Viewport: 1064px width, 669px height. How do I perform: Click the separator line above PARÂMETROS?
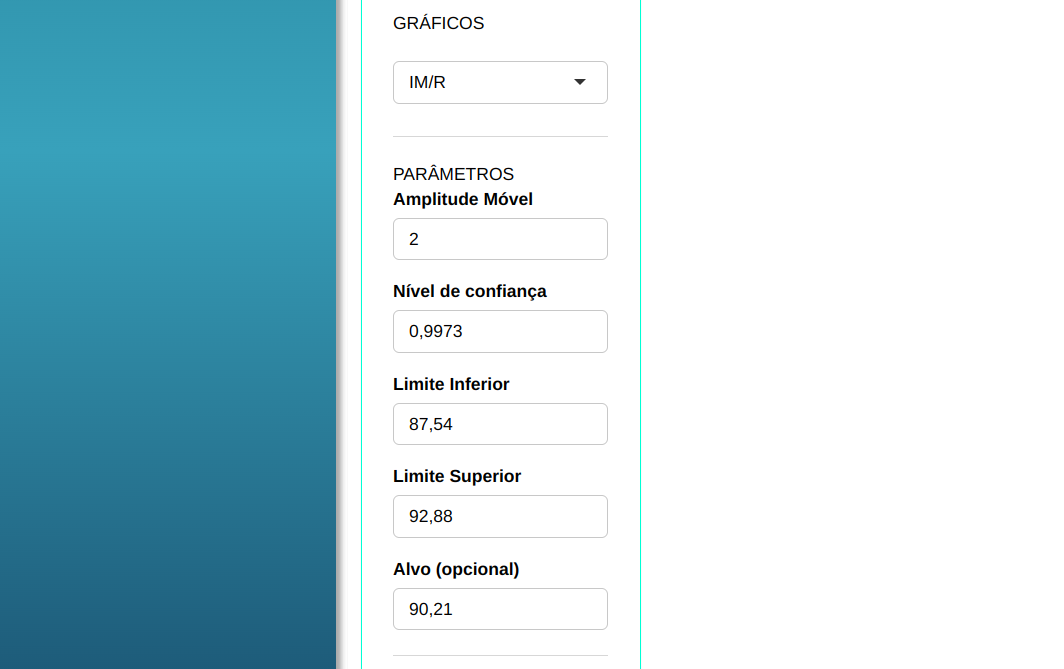coord(500,136)
